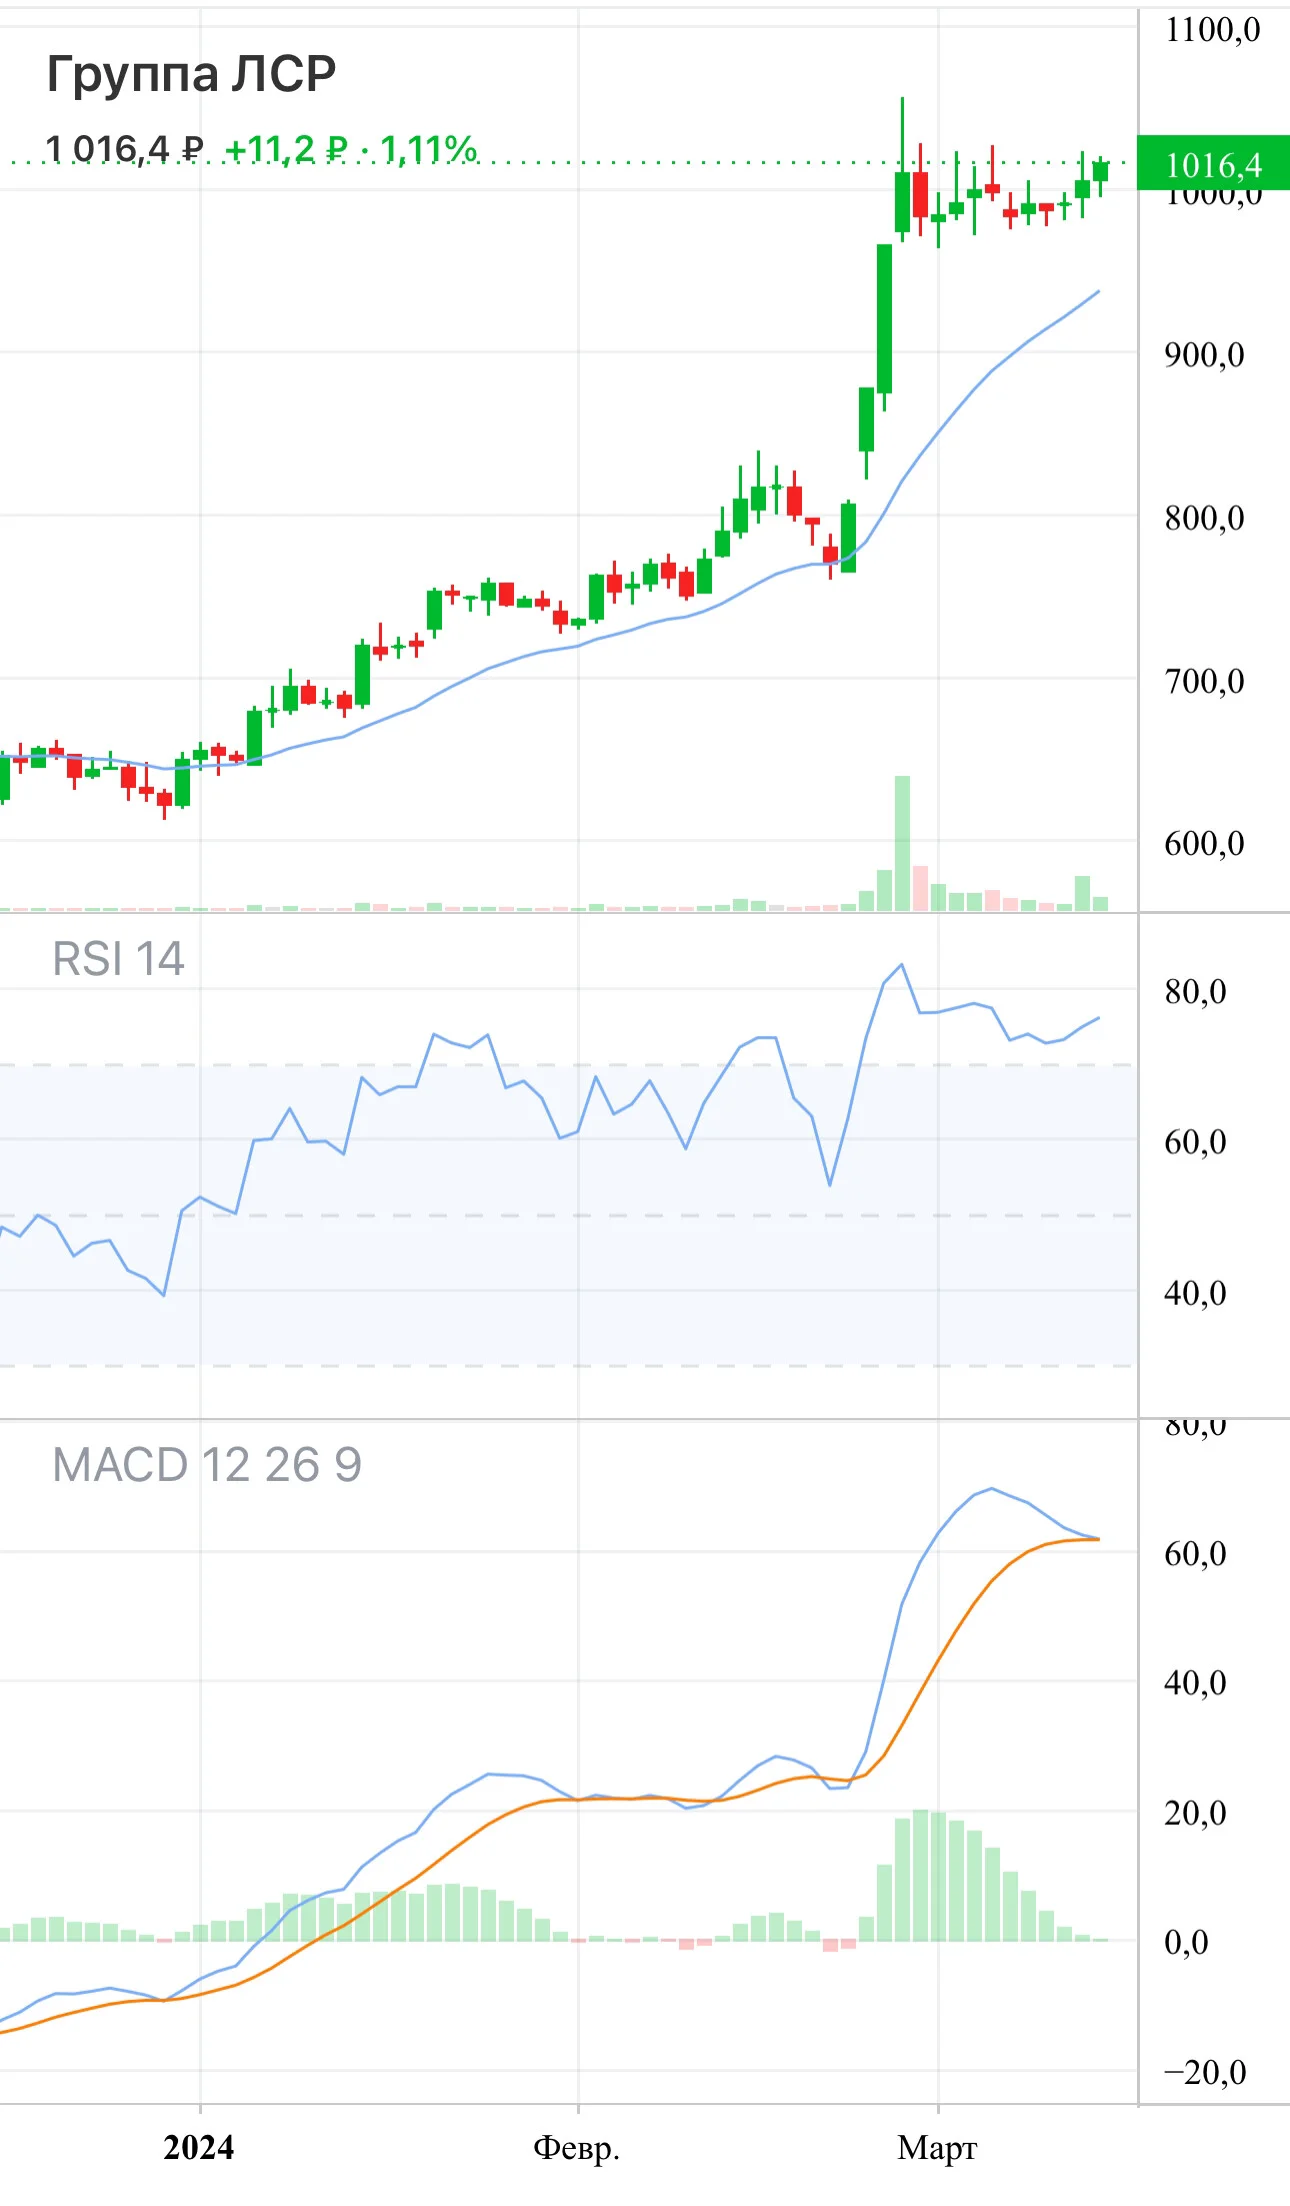Click the price change +11,2 ₽ · 1,11%
1290x2206 pixels.
[x=351, y=149]
